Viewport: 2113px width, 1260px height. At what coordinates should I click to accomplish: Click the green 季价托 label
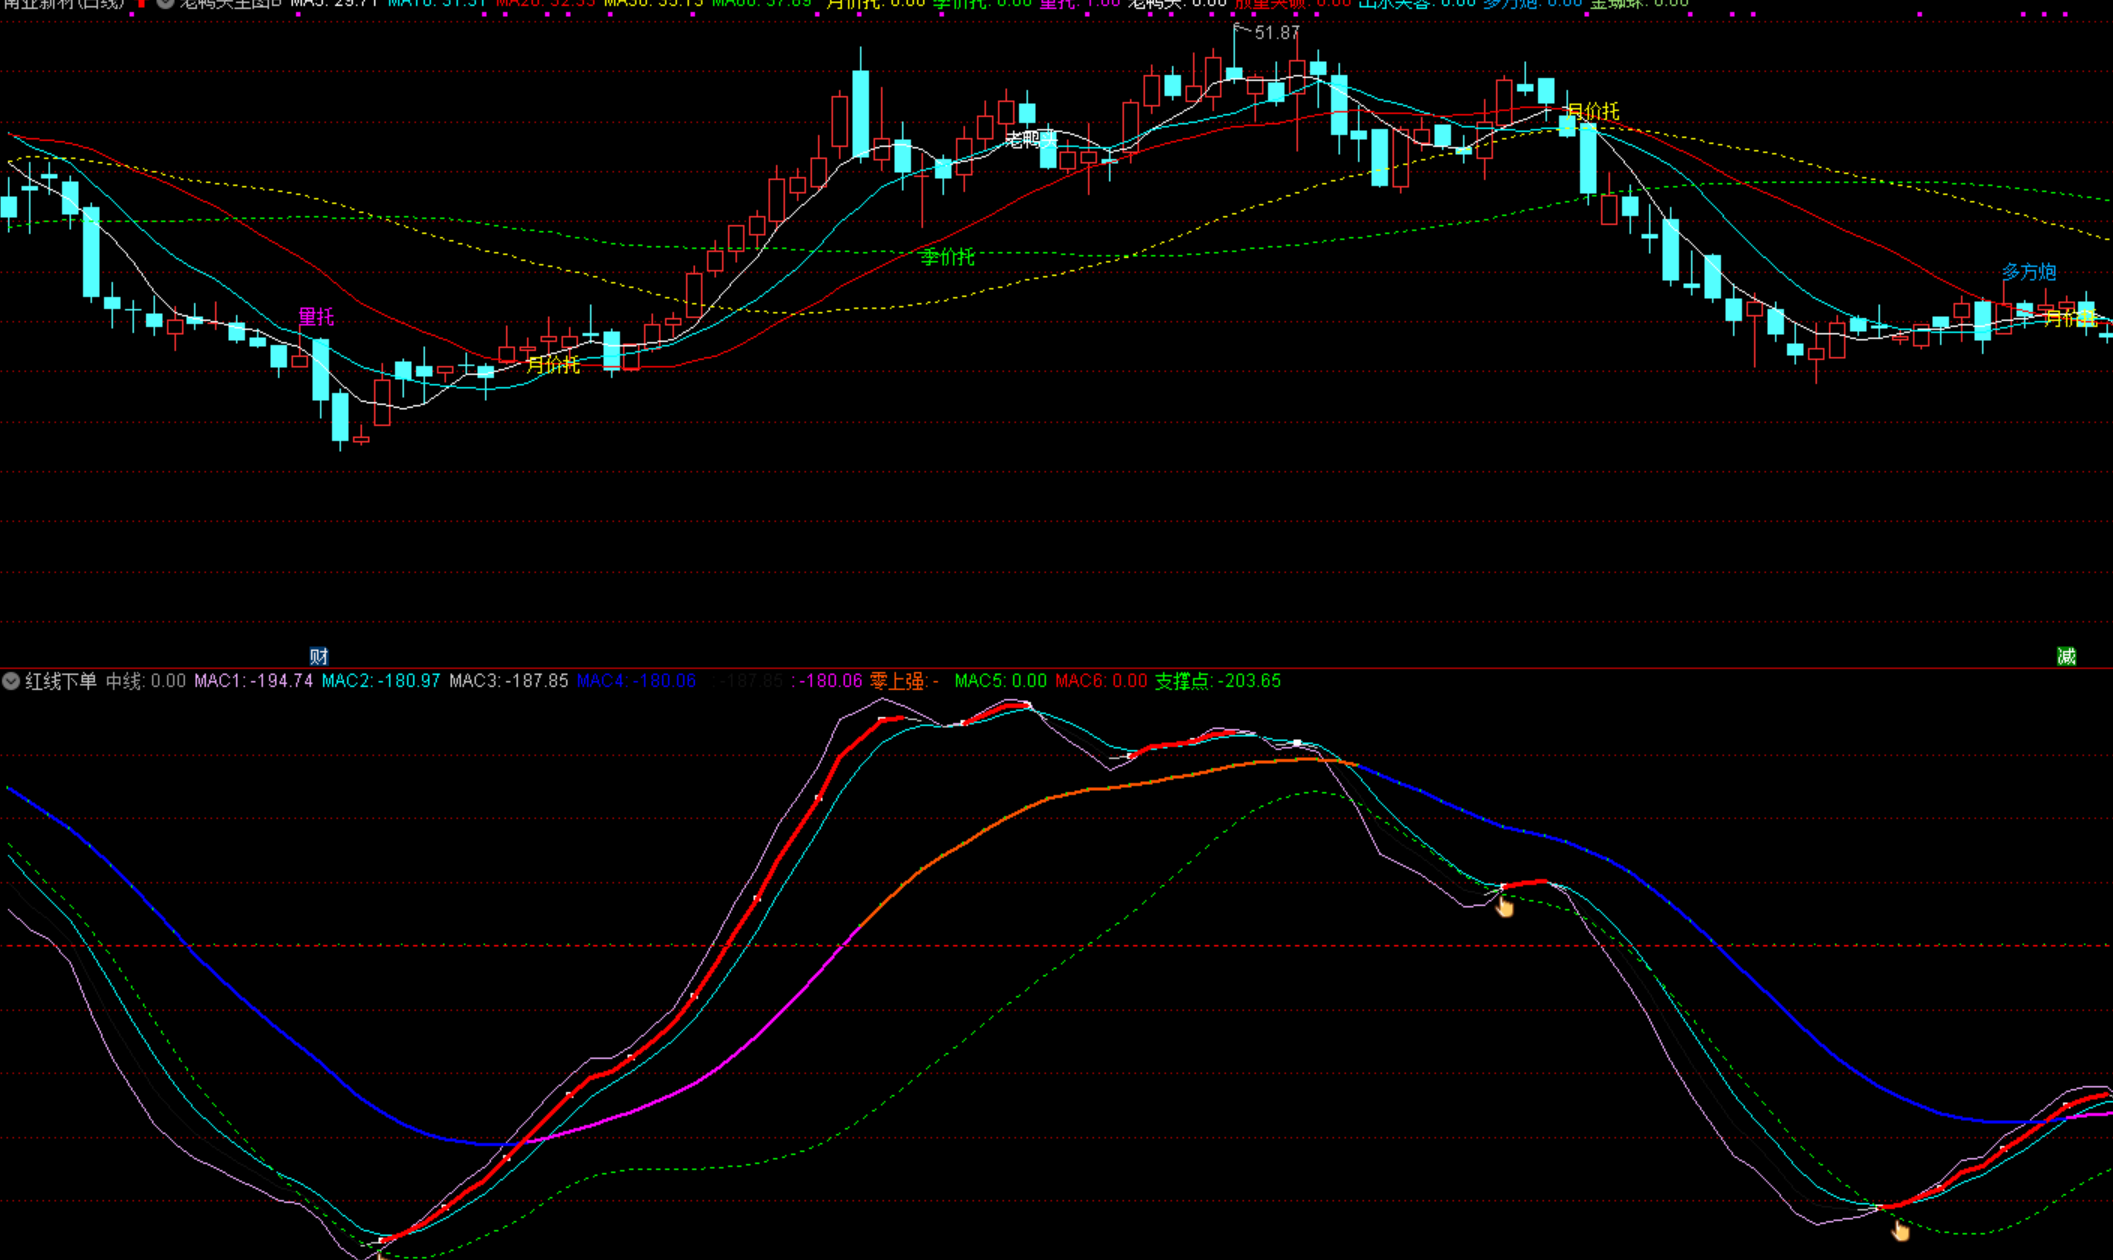(x=947, y=257)
